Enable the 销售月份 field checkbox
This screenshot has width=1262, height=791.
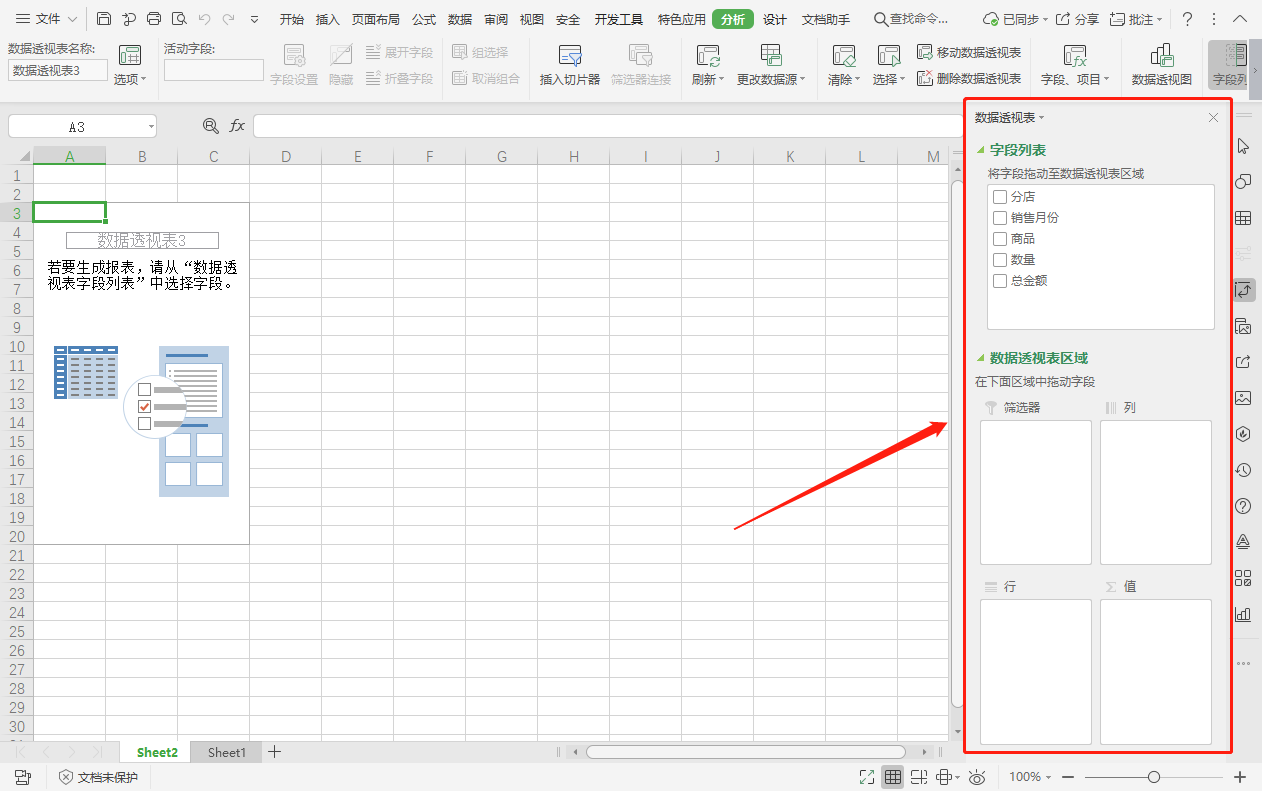(1000, 218)
